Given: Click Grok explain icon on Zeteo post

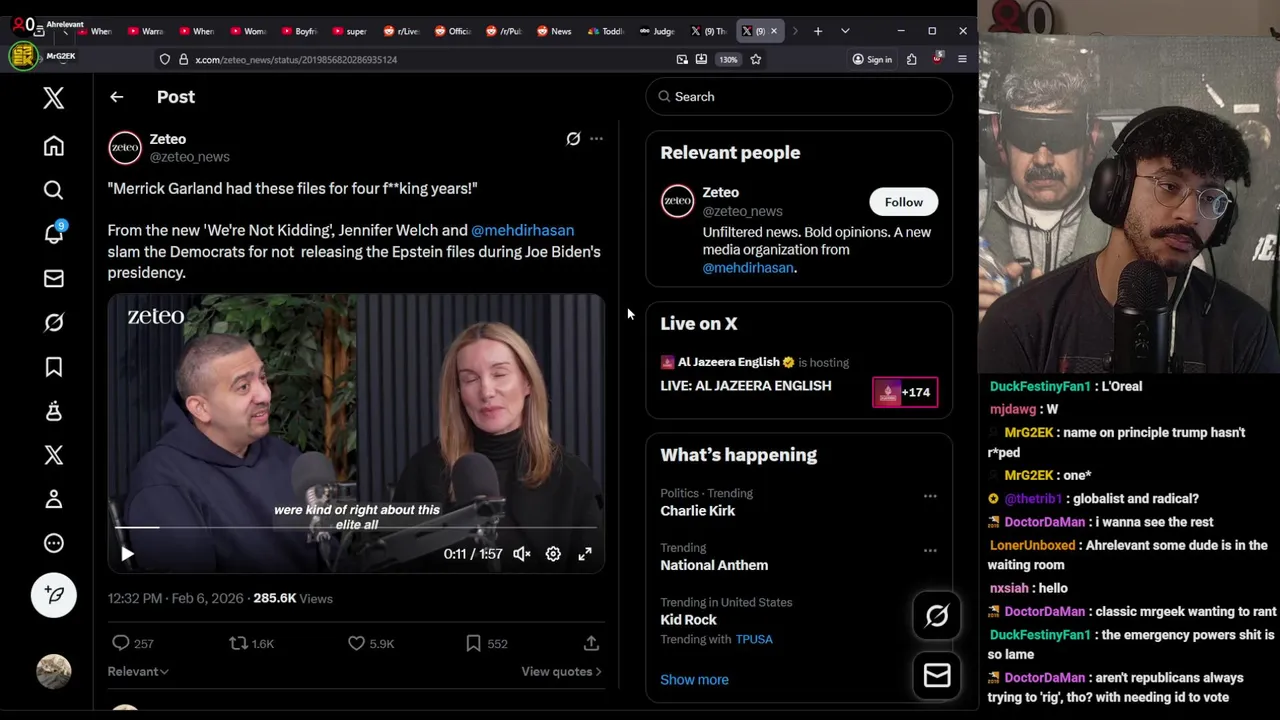Looking at the screenshot, I should pyautogui.click(x=573, y=139).
